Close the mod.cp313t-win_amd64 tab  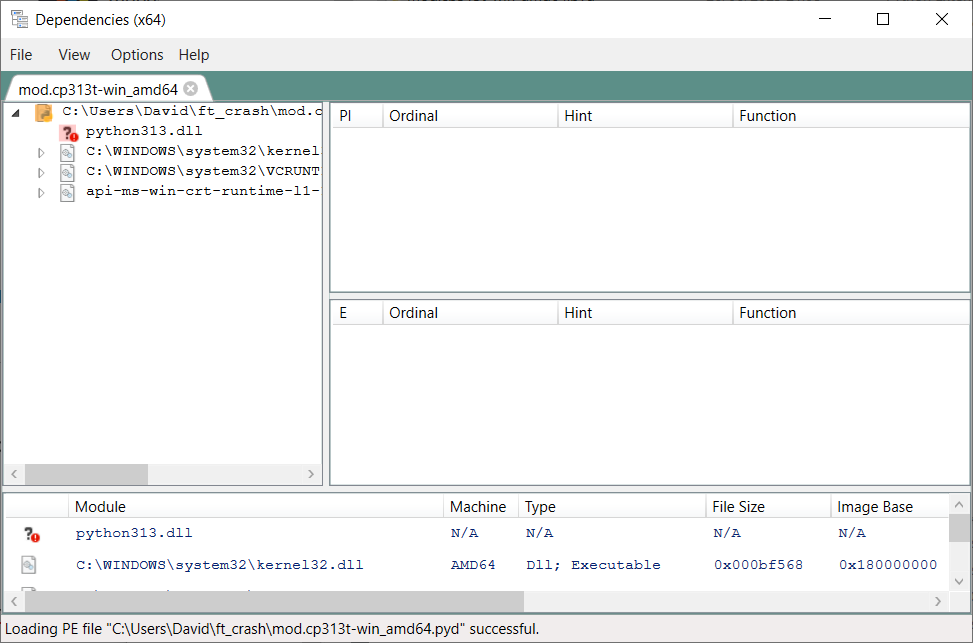pyautogui.click(x=191, y=88)
